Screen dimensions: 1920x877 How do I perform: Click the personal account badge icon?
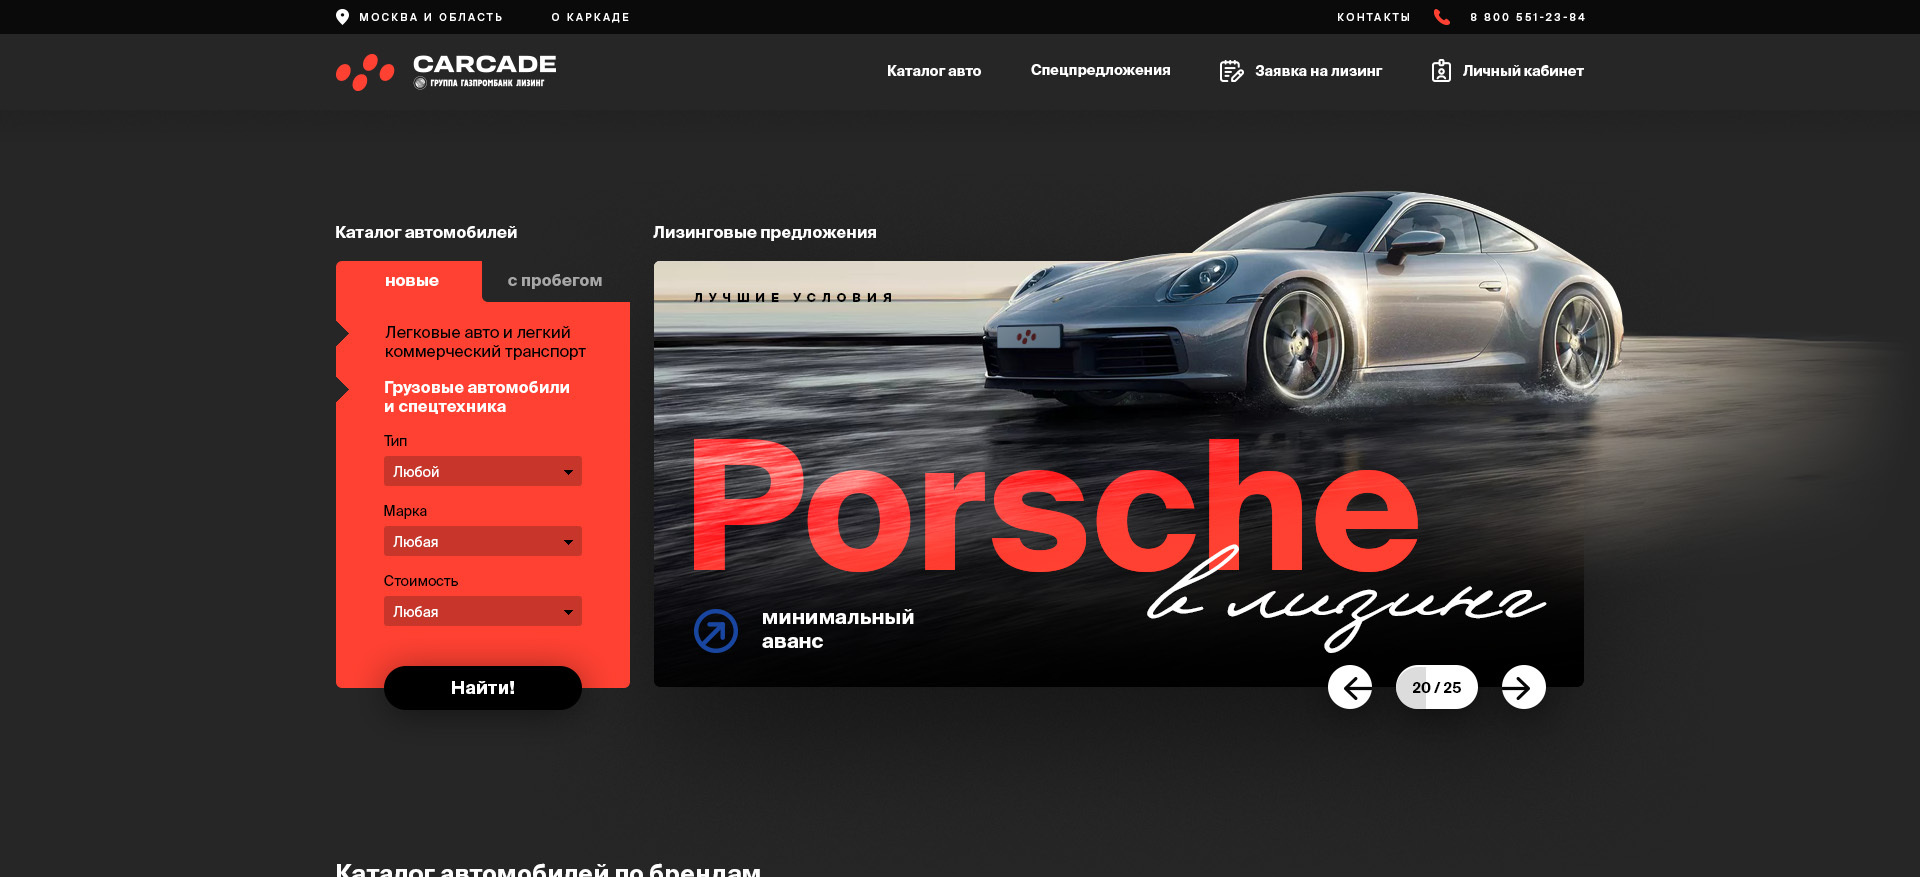click(x=1441, y=71)
